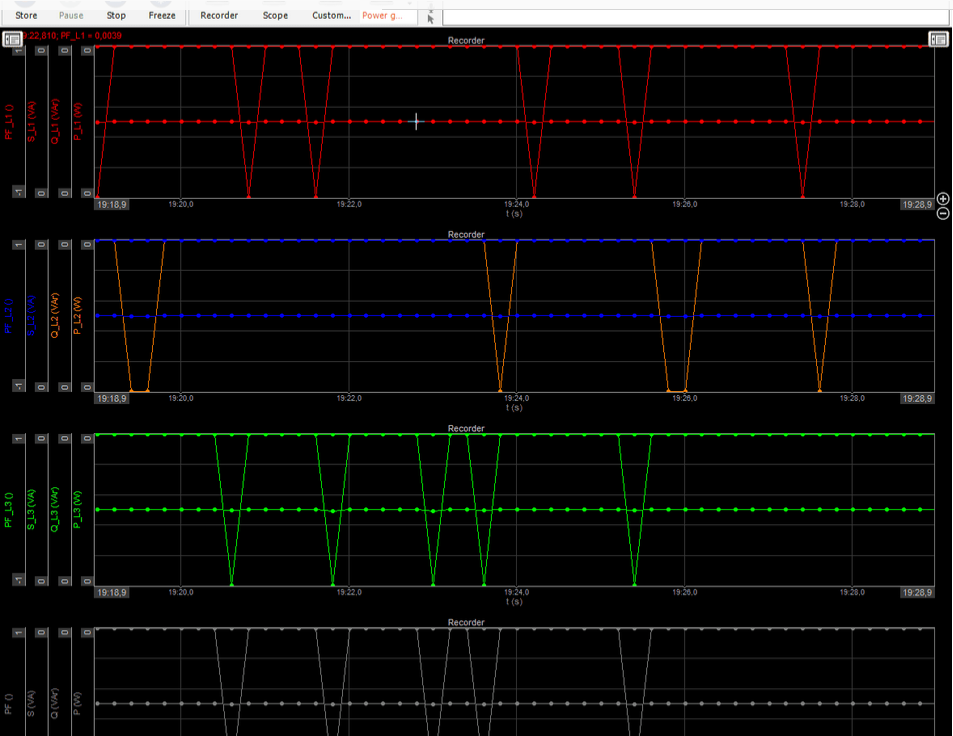This screenshot has width=953, height=736.
Task: Select the P_L1 (W) axis label
Action: tap(77, 122)
